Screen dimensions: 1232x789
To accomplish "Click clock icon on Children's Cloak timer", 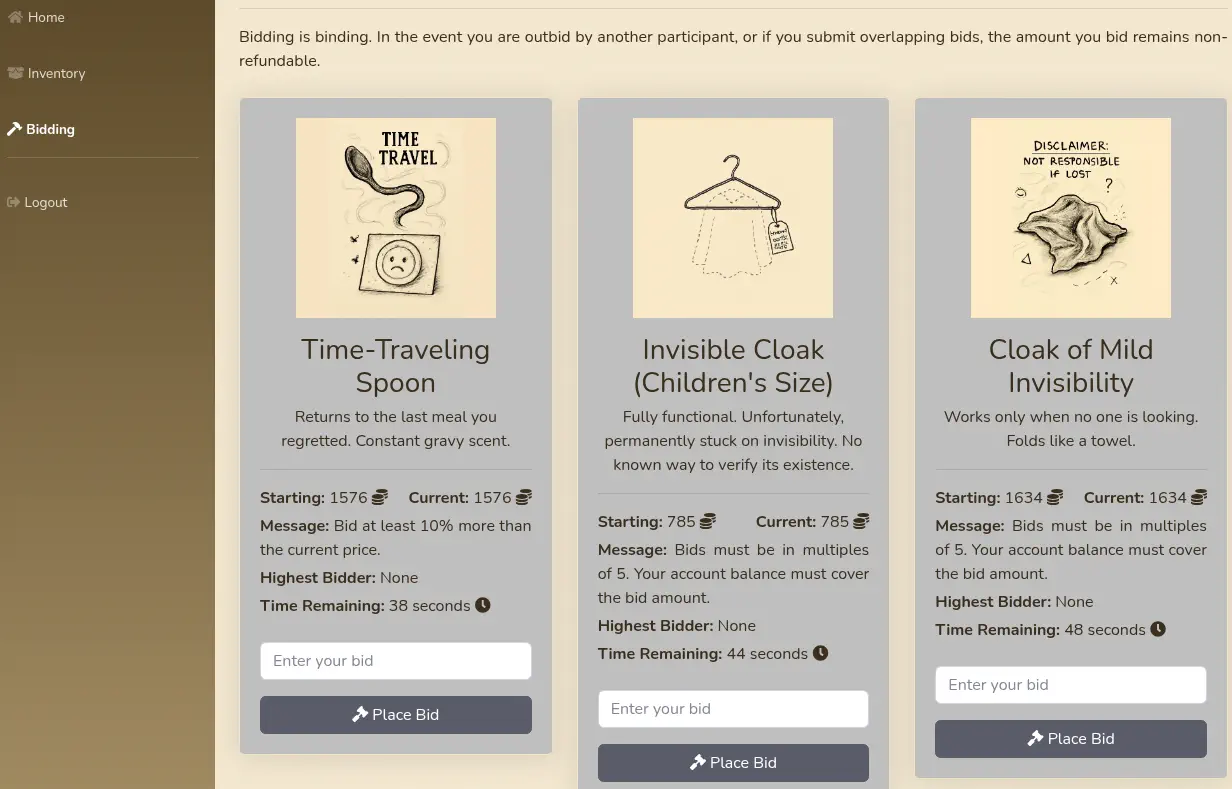I will pos(820,653).
